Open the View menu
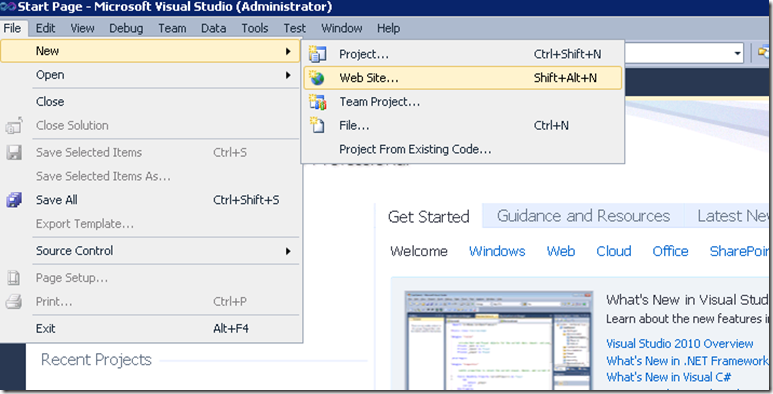Viewport: 773px width, 394px height. (82, 28)
